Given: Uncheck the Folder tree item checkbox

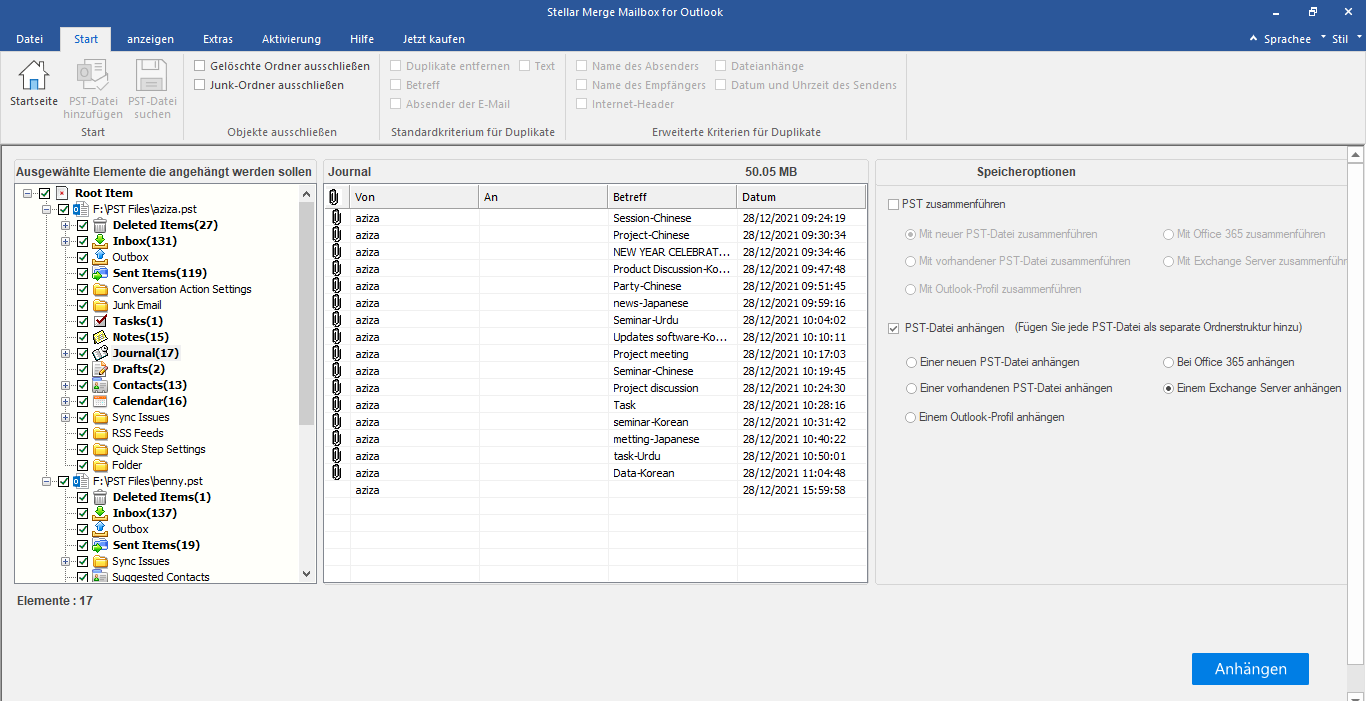Looking at the screenshot, I should (x=83, y=465).
